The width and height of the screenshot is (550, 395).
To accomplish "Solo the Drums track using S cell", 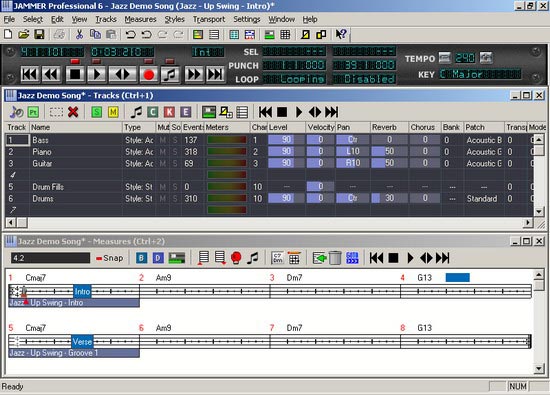I will [175, 199].
